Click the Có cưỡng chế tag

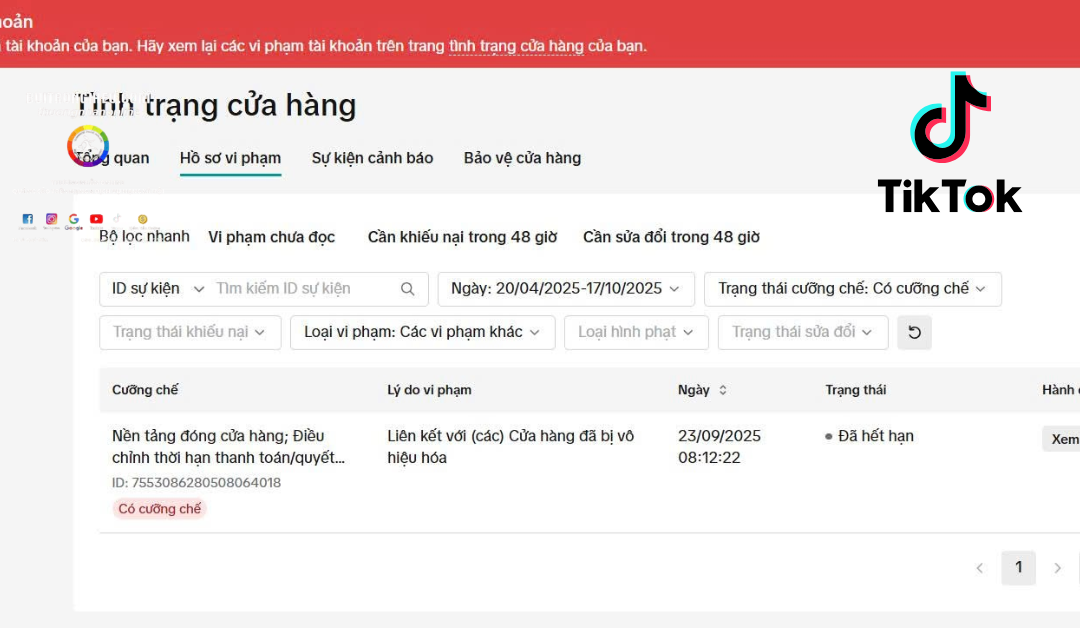pyautogui.click(x=159, y=509)
